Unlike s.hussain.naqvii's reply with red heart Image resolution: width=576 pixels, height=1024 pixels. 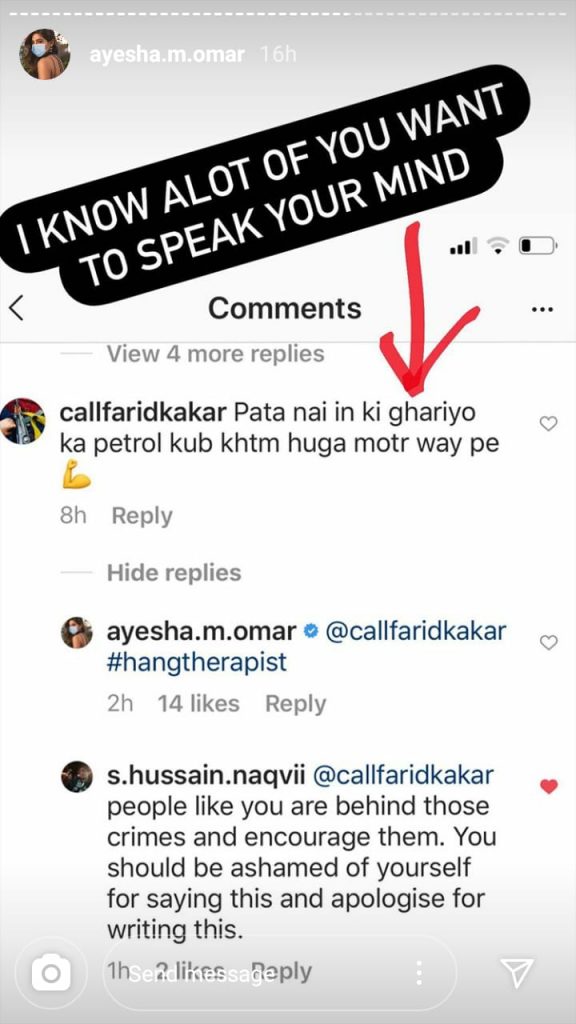549,786
